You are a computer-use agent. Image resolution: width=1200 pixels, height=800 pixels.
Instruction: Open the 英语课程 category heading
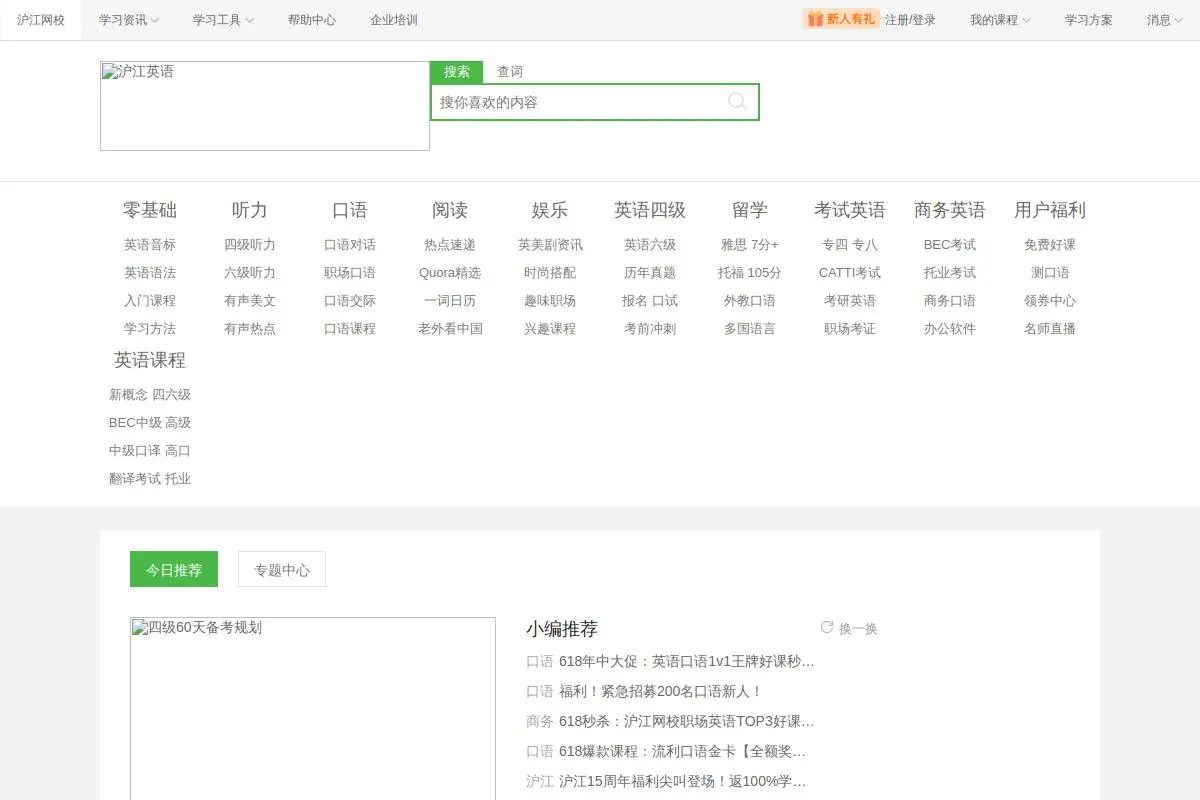click(150, 360)
